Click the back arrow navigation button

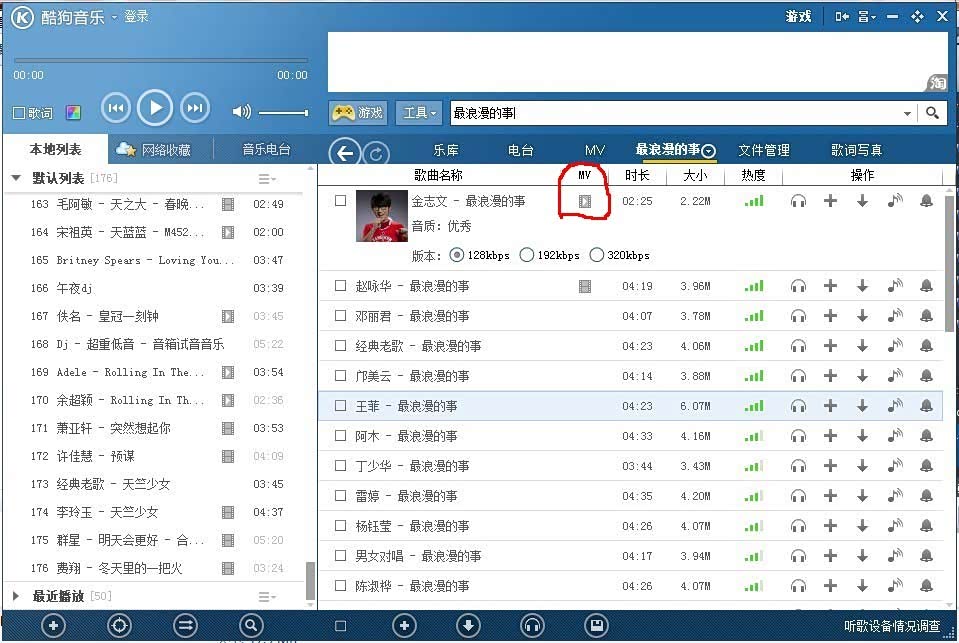point(345,152)
